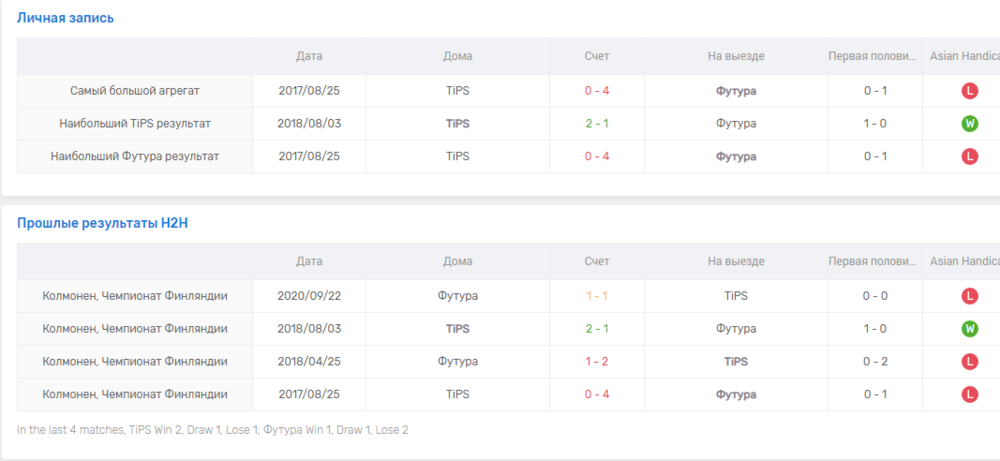Open the Прошлые результаты H2H heading
1000x461 pixels.
[102, 223]
